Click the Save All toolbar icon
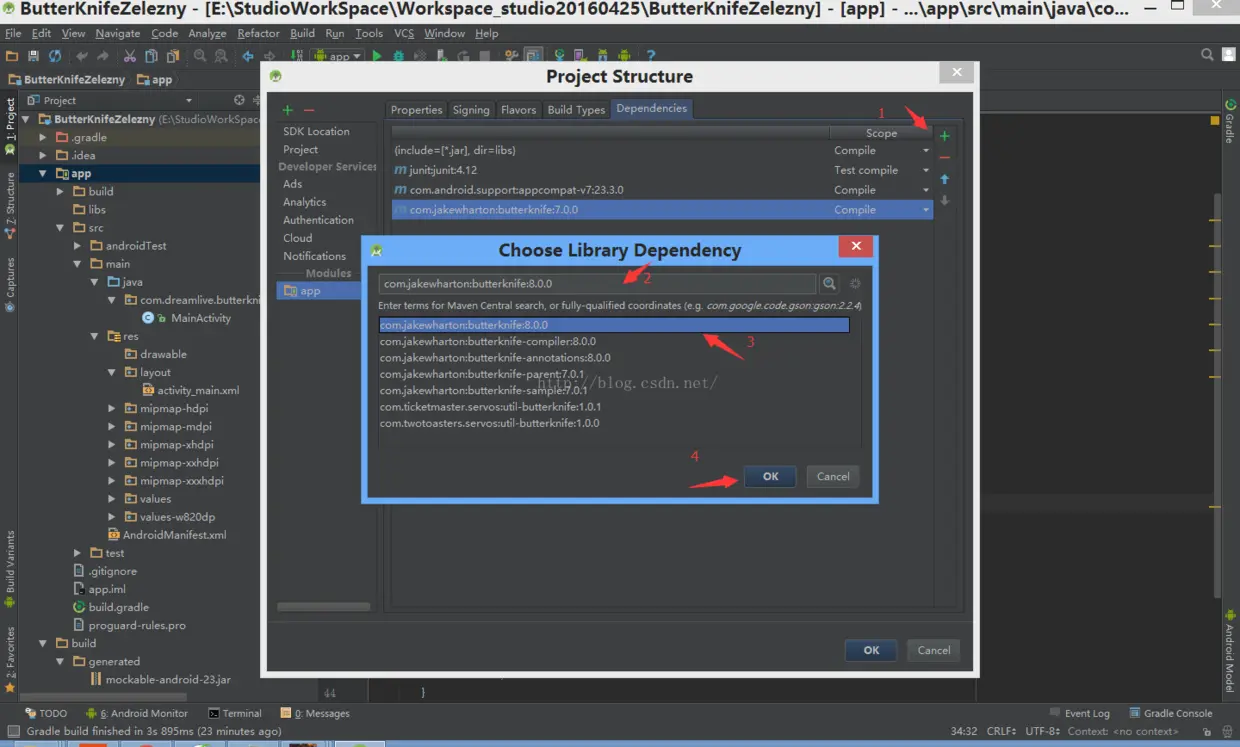 pyautogui.click(x=34, y=56)
